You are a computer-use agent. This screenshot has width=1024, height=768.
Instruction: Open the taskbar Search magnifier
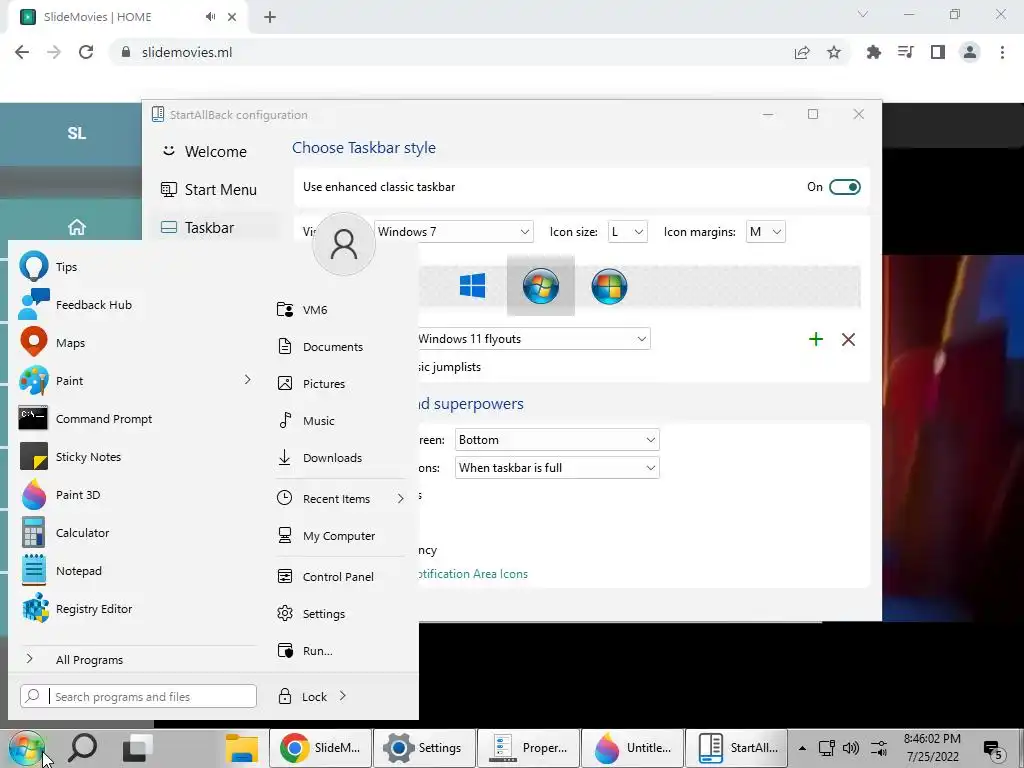click(x=83, y=748)
